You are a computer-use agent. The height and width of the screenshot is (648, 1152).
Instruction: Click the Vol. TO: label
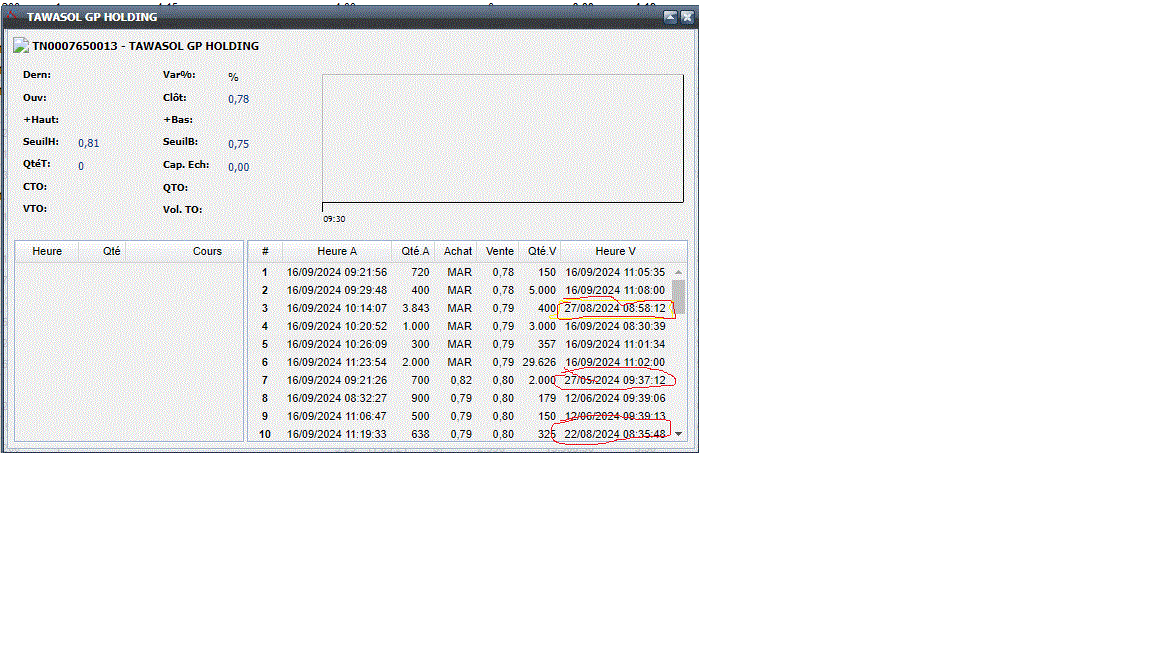coord(182,209)
